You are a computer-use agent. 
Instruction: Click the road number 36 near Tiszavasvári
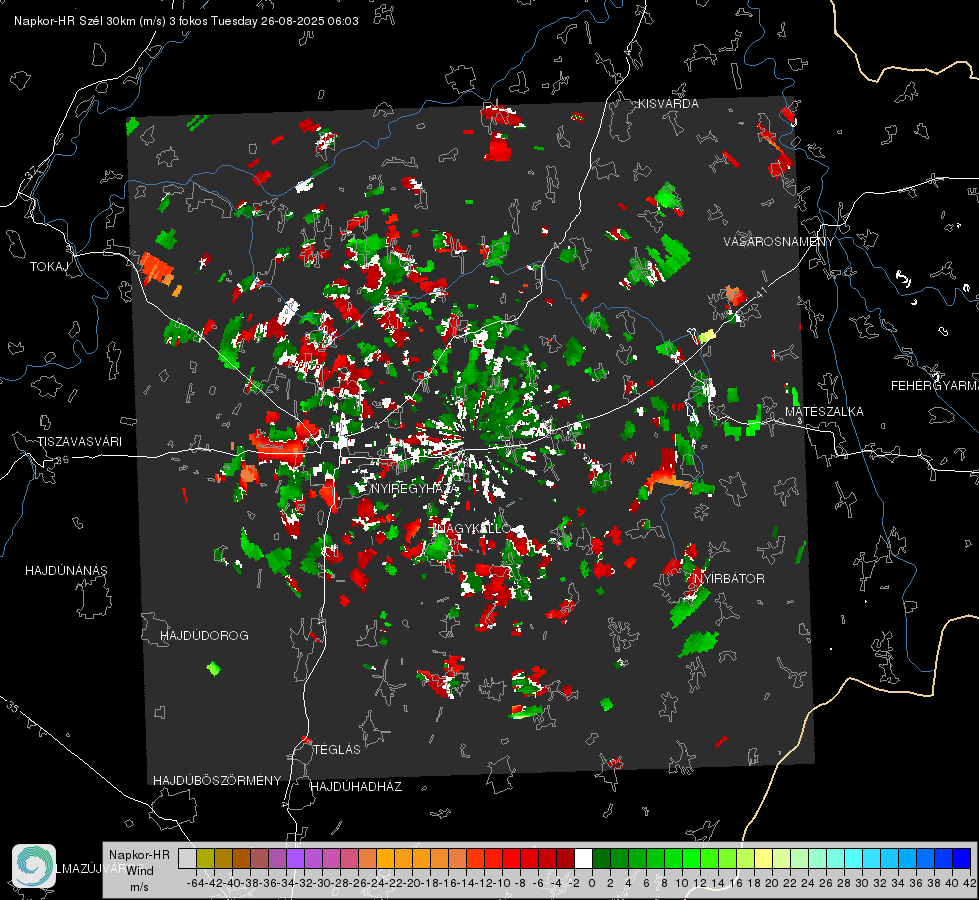[x=62, y=460]
